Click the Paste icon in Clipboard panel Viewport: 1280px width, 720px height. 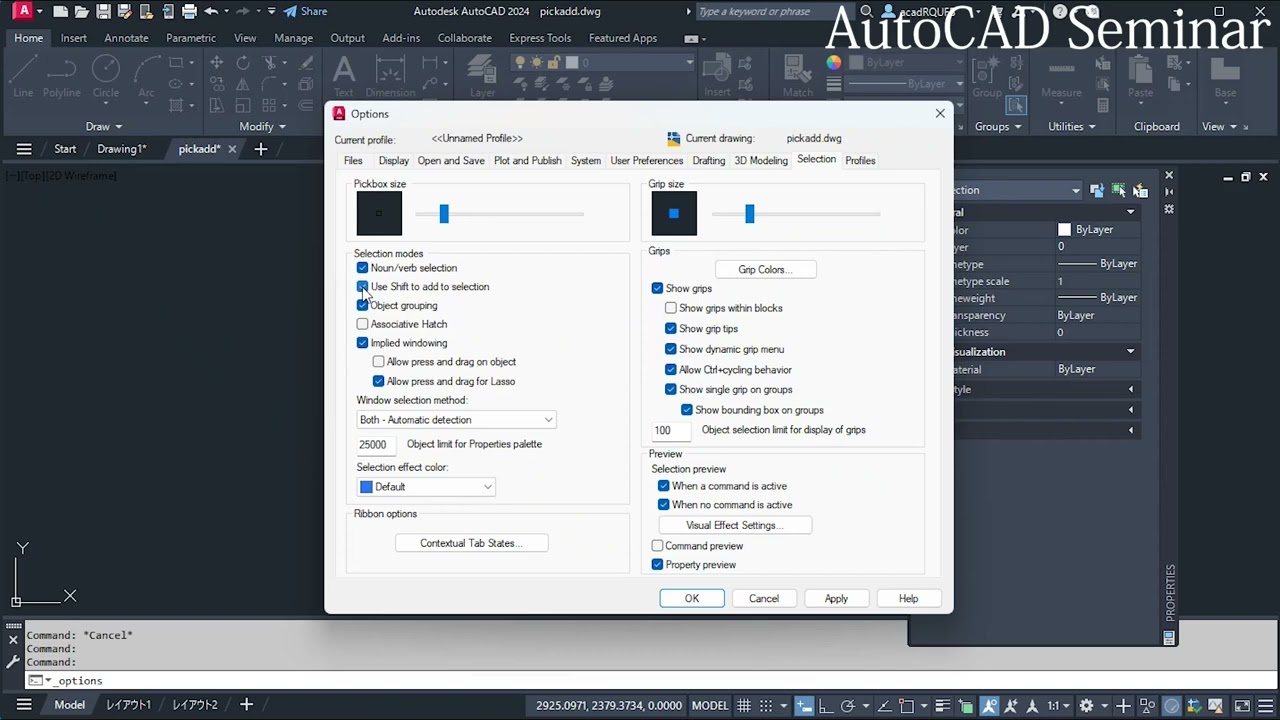[1141, 75]
